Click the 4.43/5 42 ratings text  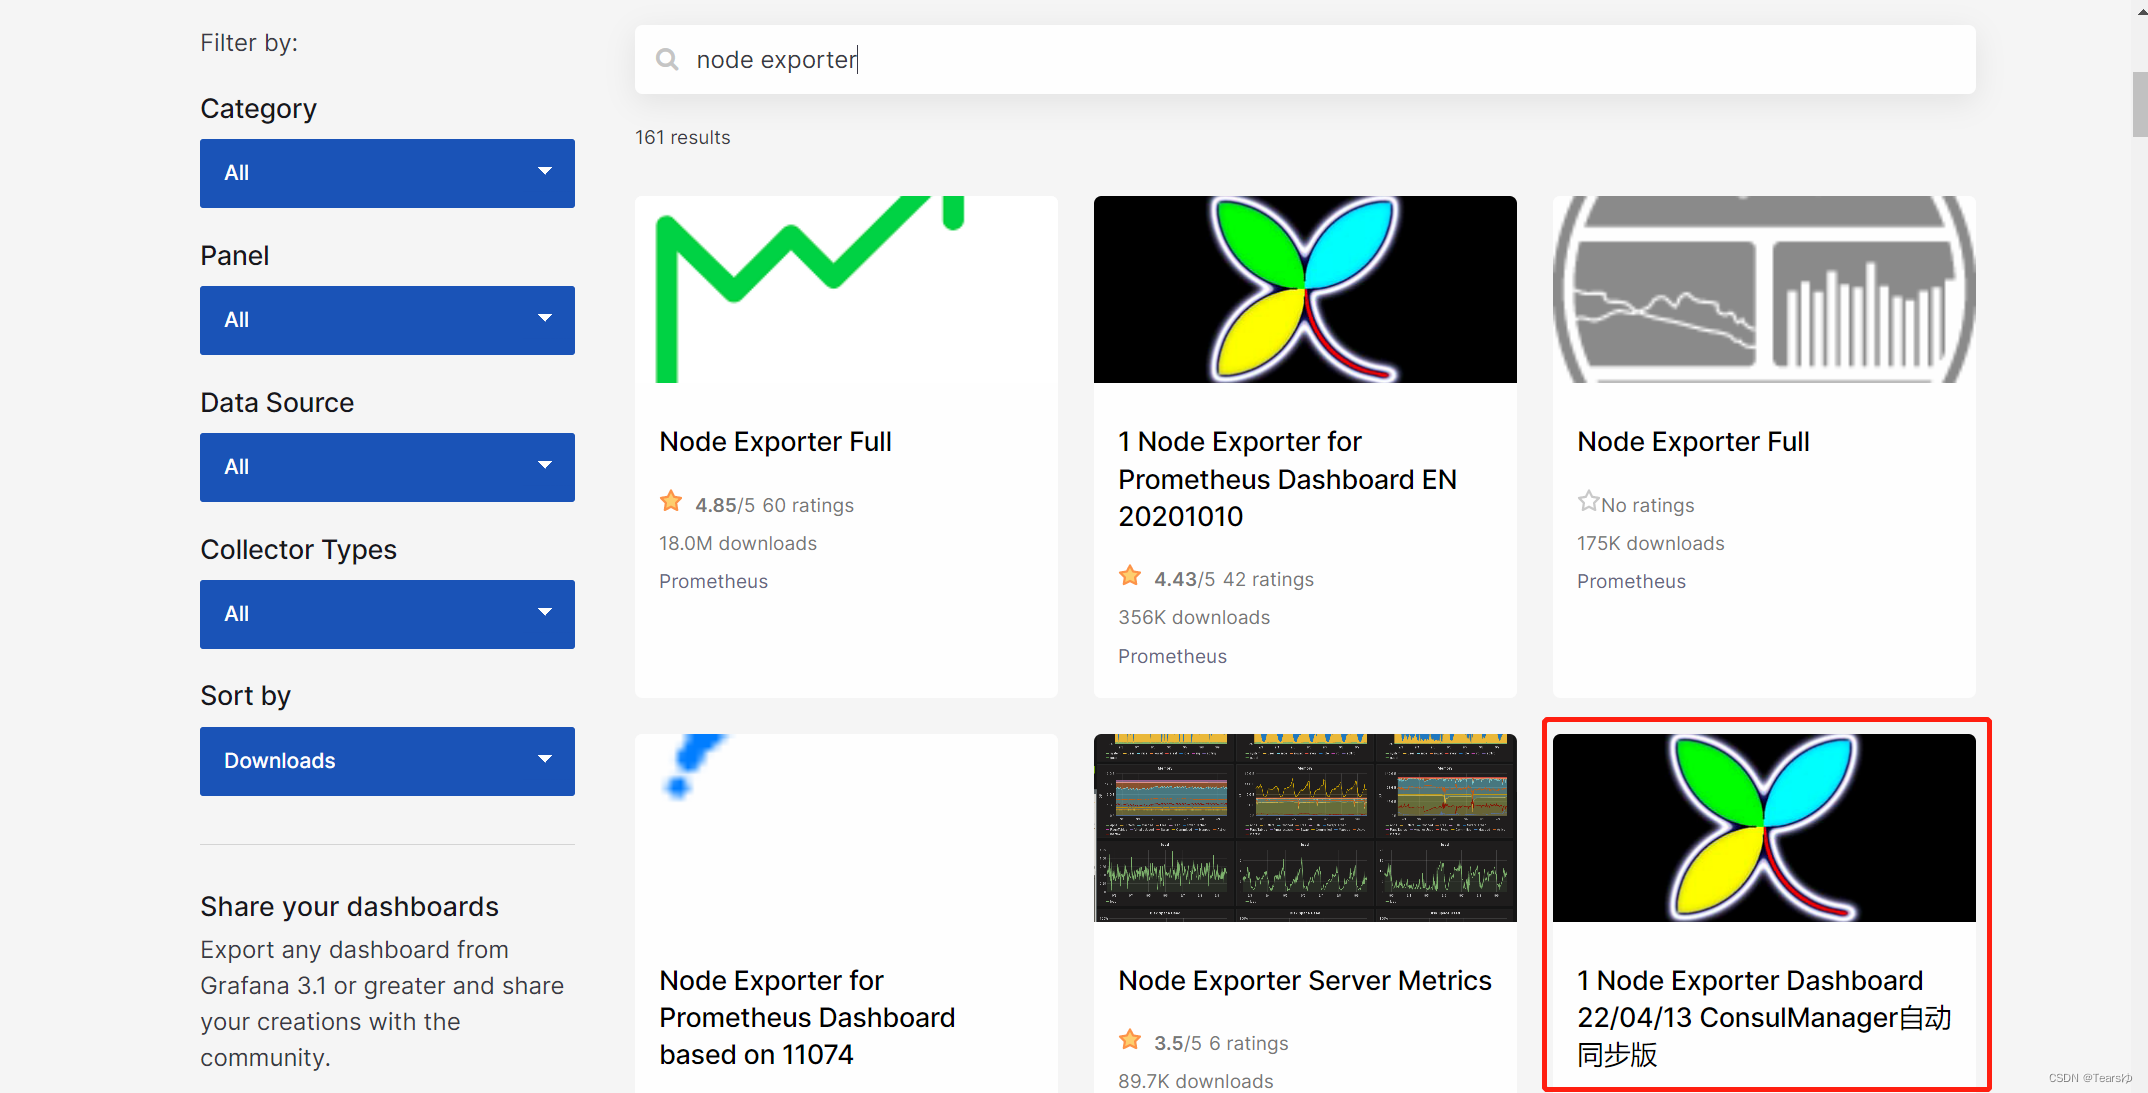pos(1234,579)
